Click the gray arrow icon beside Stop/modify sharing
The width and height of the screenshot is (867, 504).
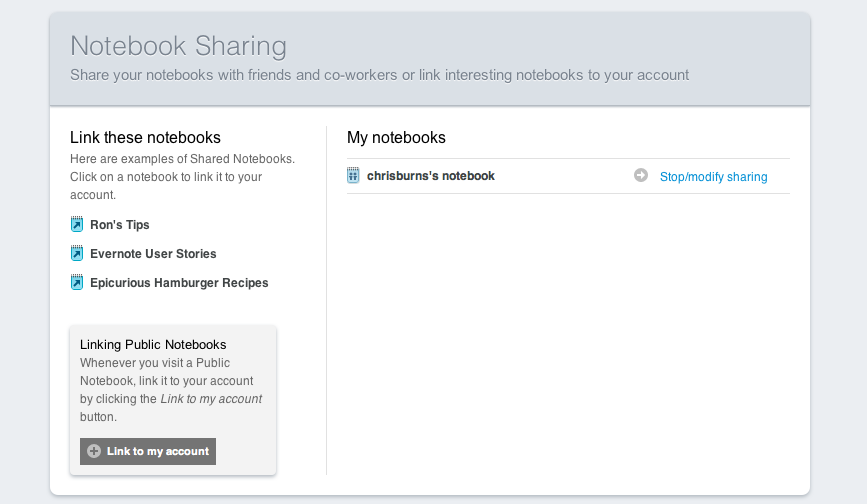(x=641, y=176)
